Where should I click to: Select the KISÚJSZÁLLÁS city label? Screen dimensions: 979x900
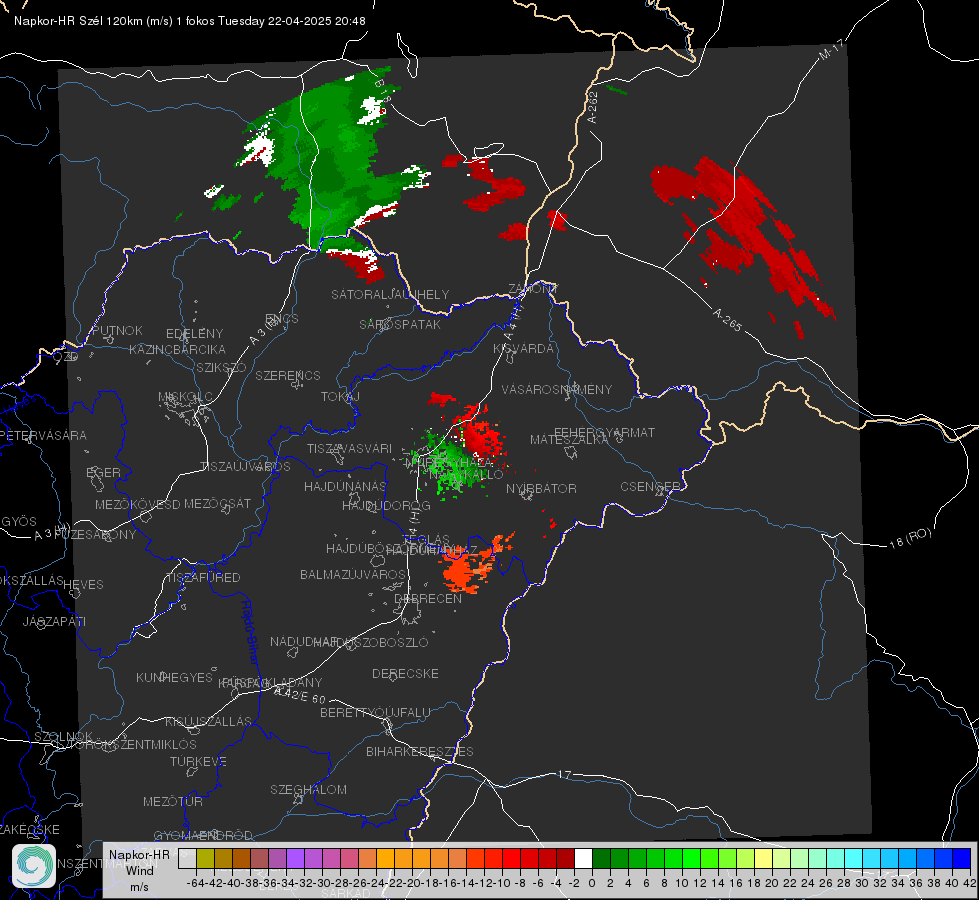click(208, 721)
